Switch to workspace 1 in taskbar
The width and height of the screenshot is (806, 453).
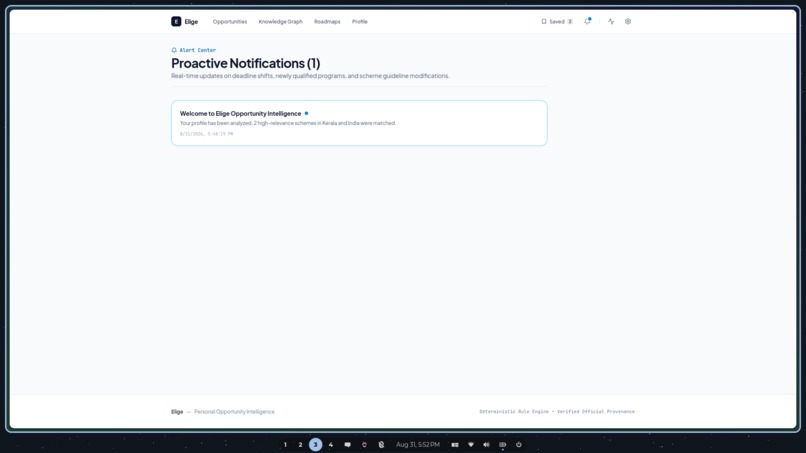click(x=285, y=445)
